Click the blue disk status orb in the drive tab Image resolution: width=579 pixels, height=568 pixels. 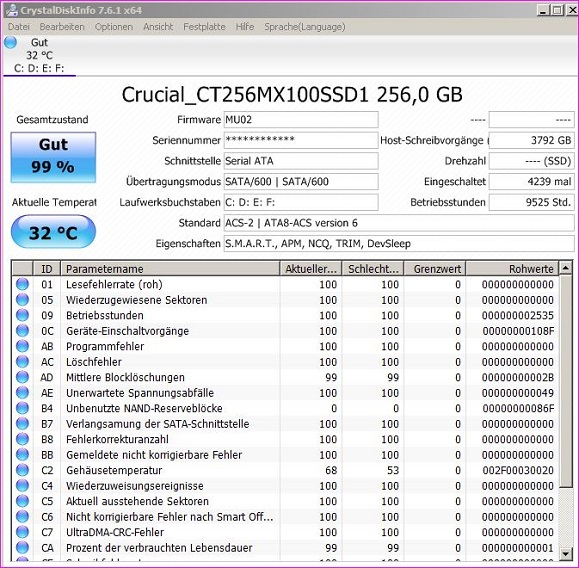click(10, 42)
